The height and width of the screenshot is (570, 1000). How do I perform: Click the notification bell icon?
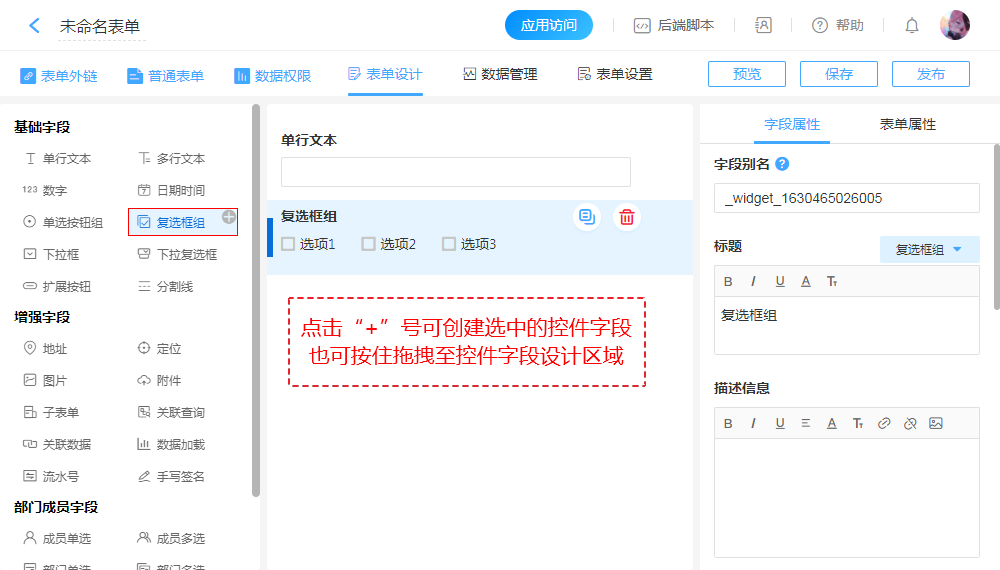[912, 26]
